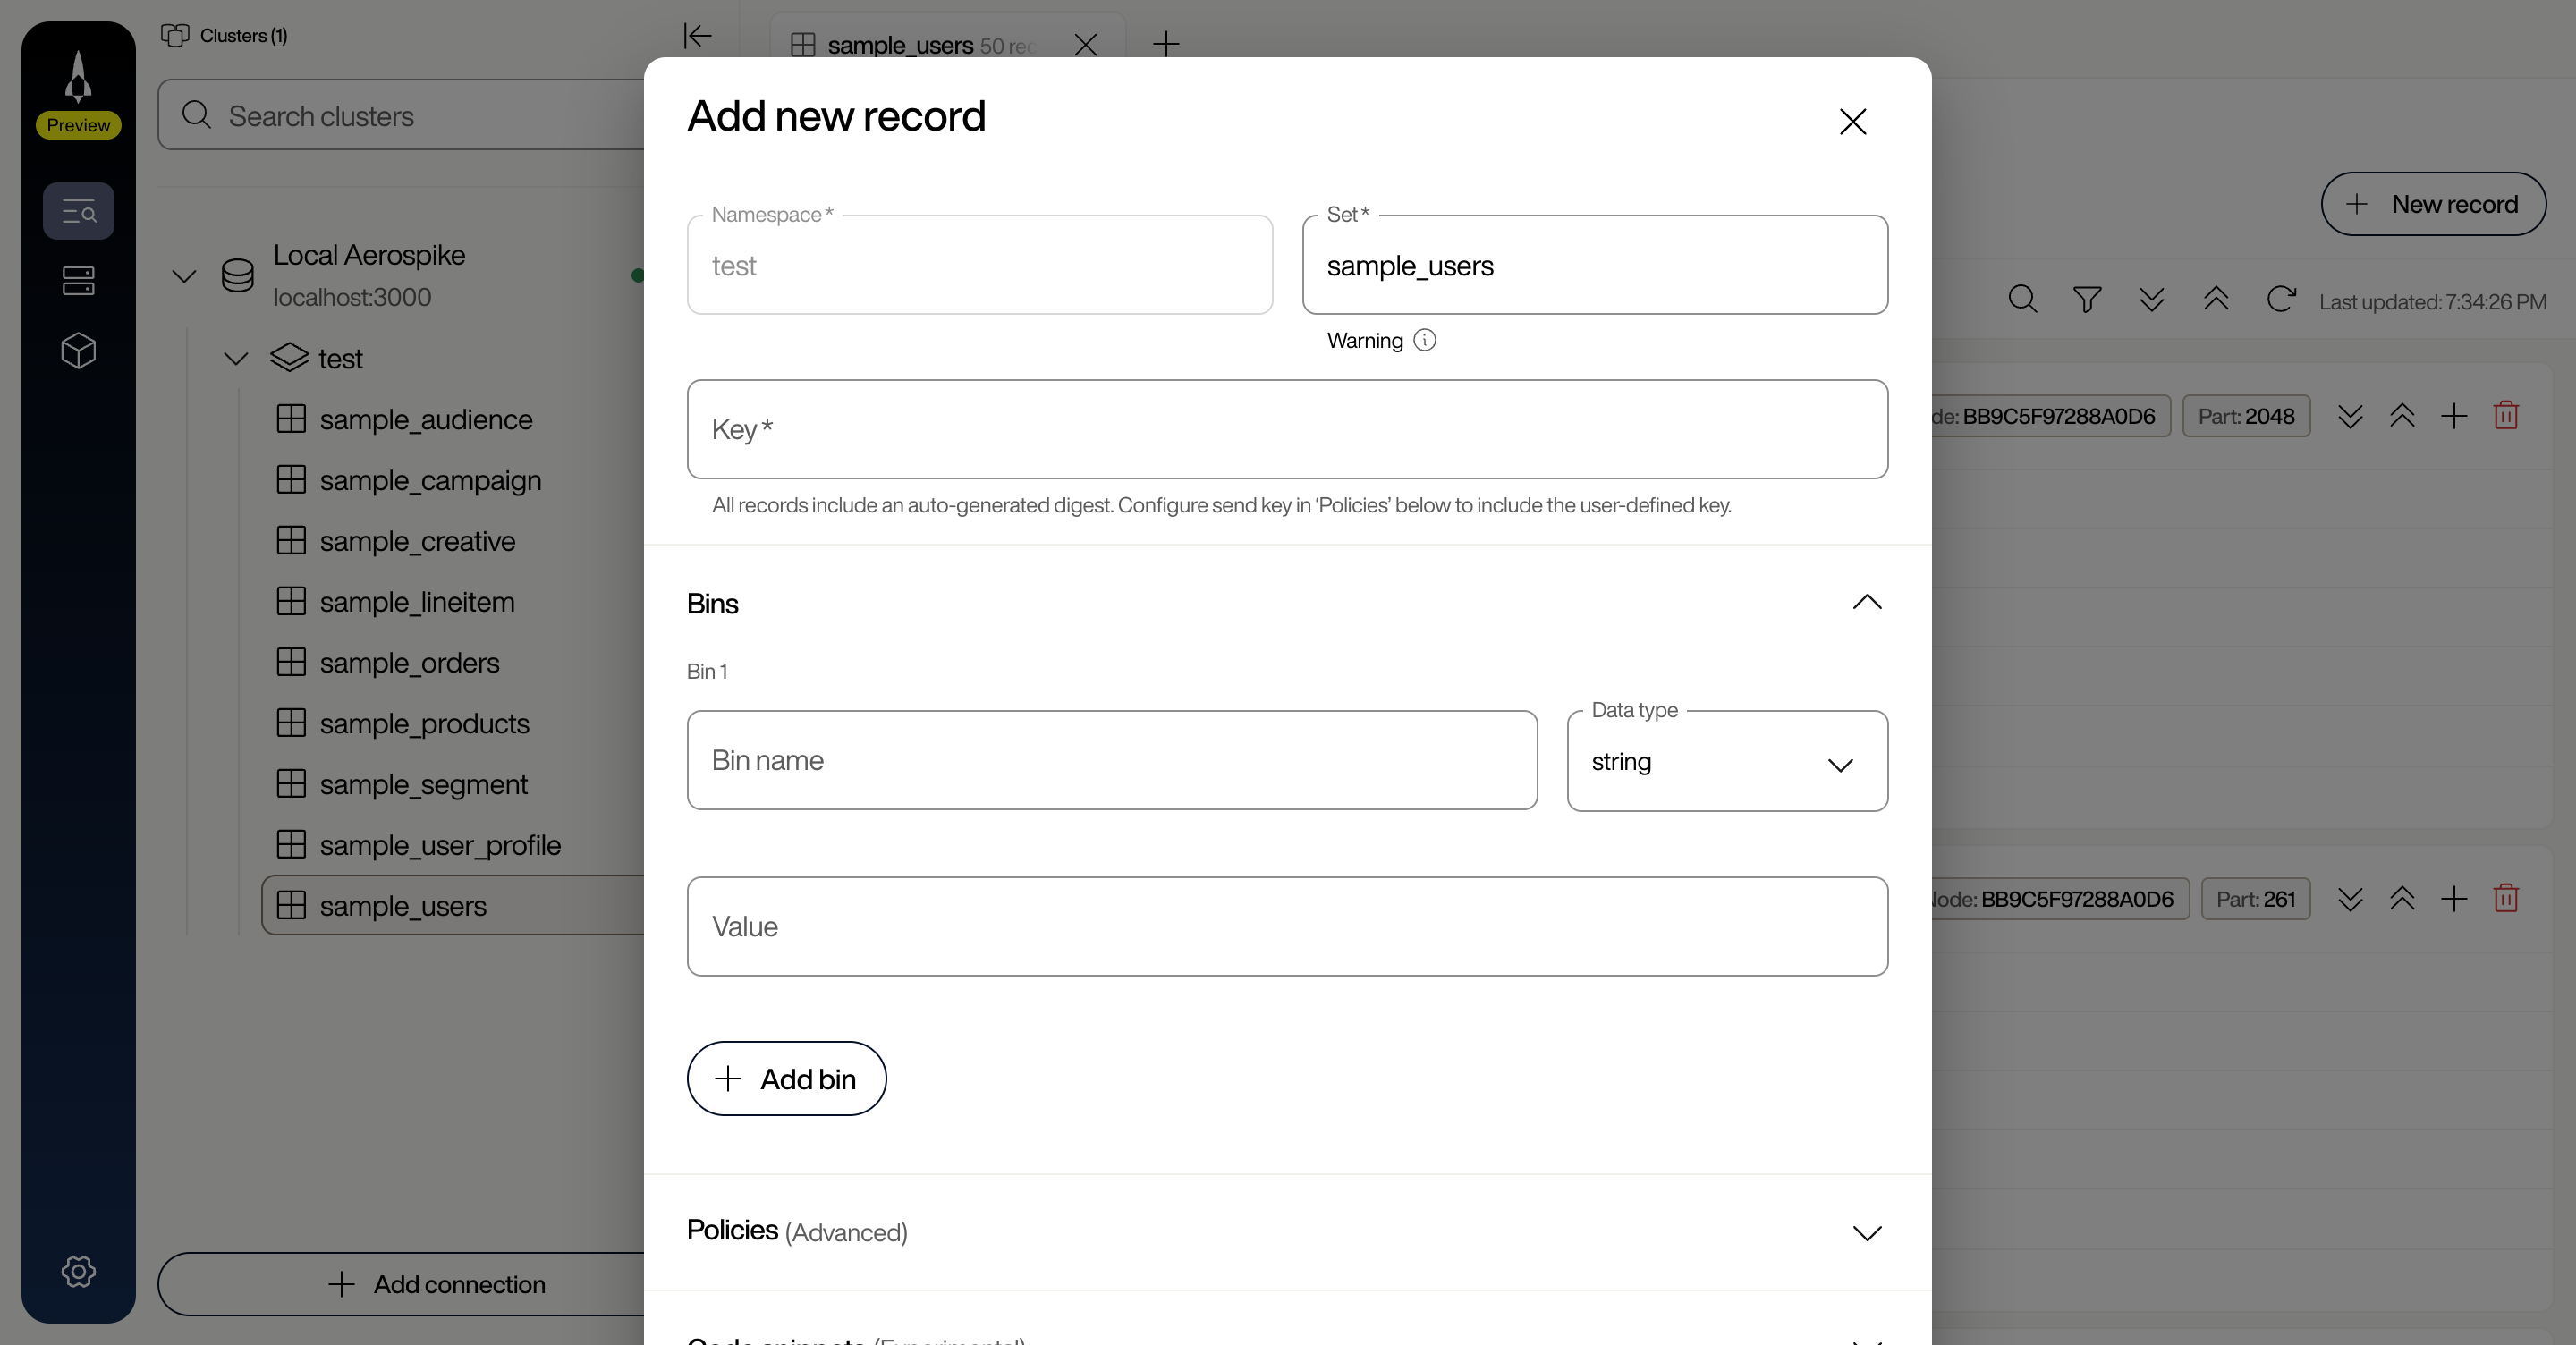Collapse the test namespace in the tree
Image resolution: width=2576 pixels, height=1345 pixels.
click(236, 358)
